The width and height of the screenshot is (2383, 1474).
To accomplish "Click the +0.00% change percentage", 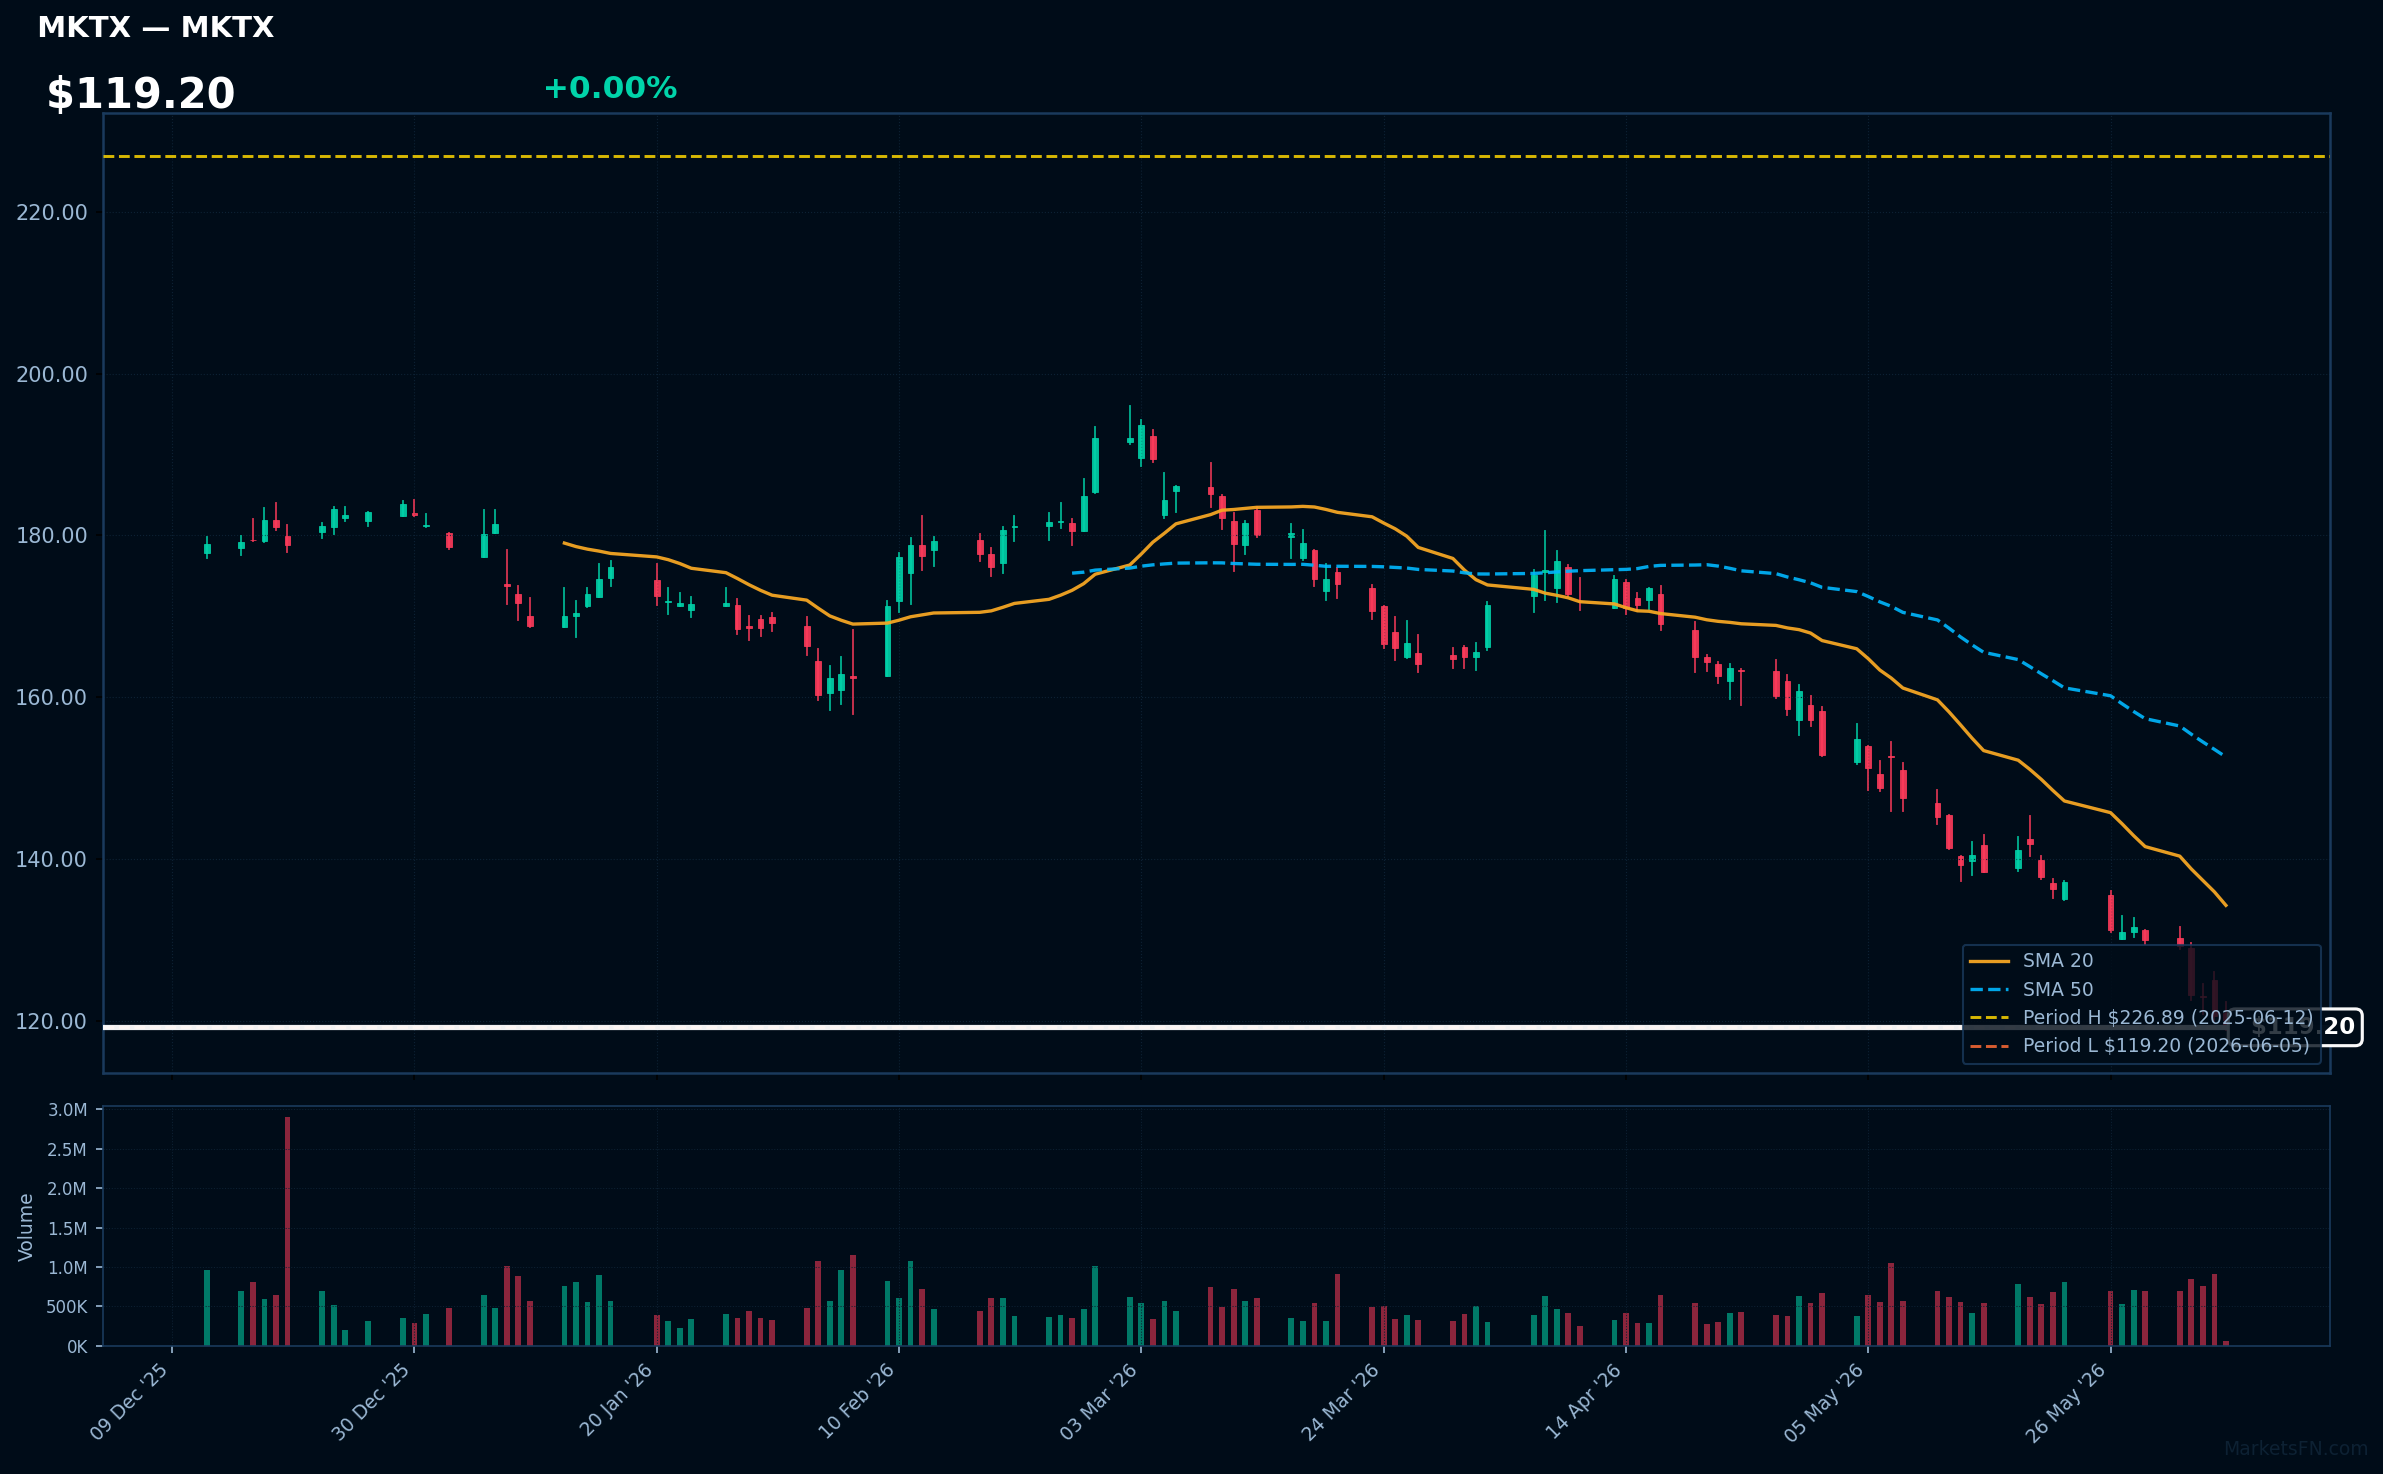I will point(610,89).
